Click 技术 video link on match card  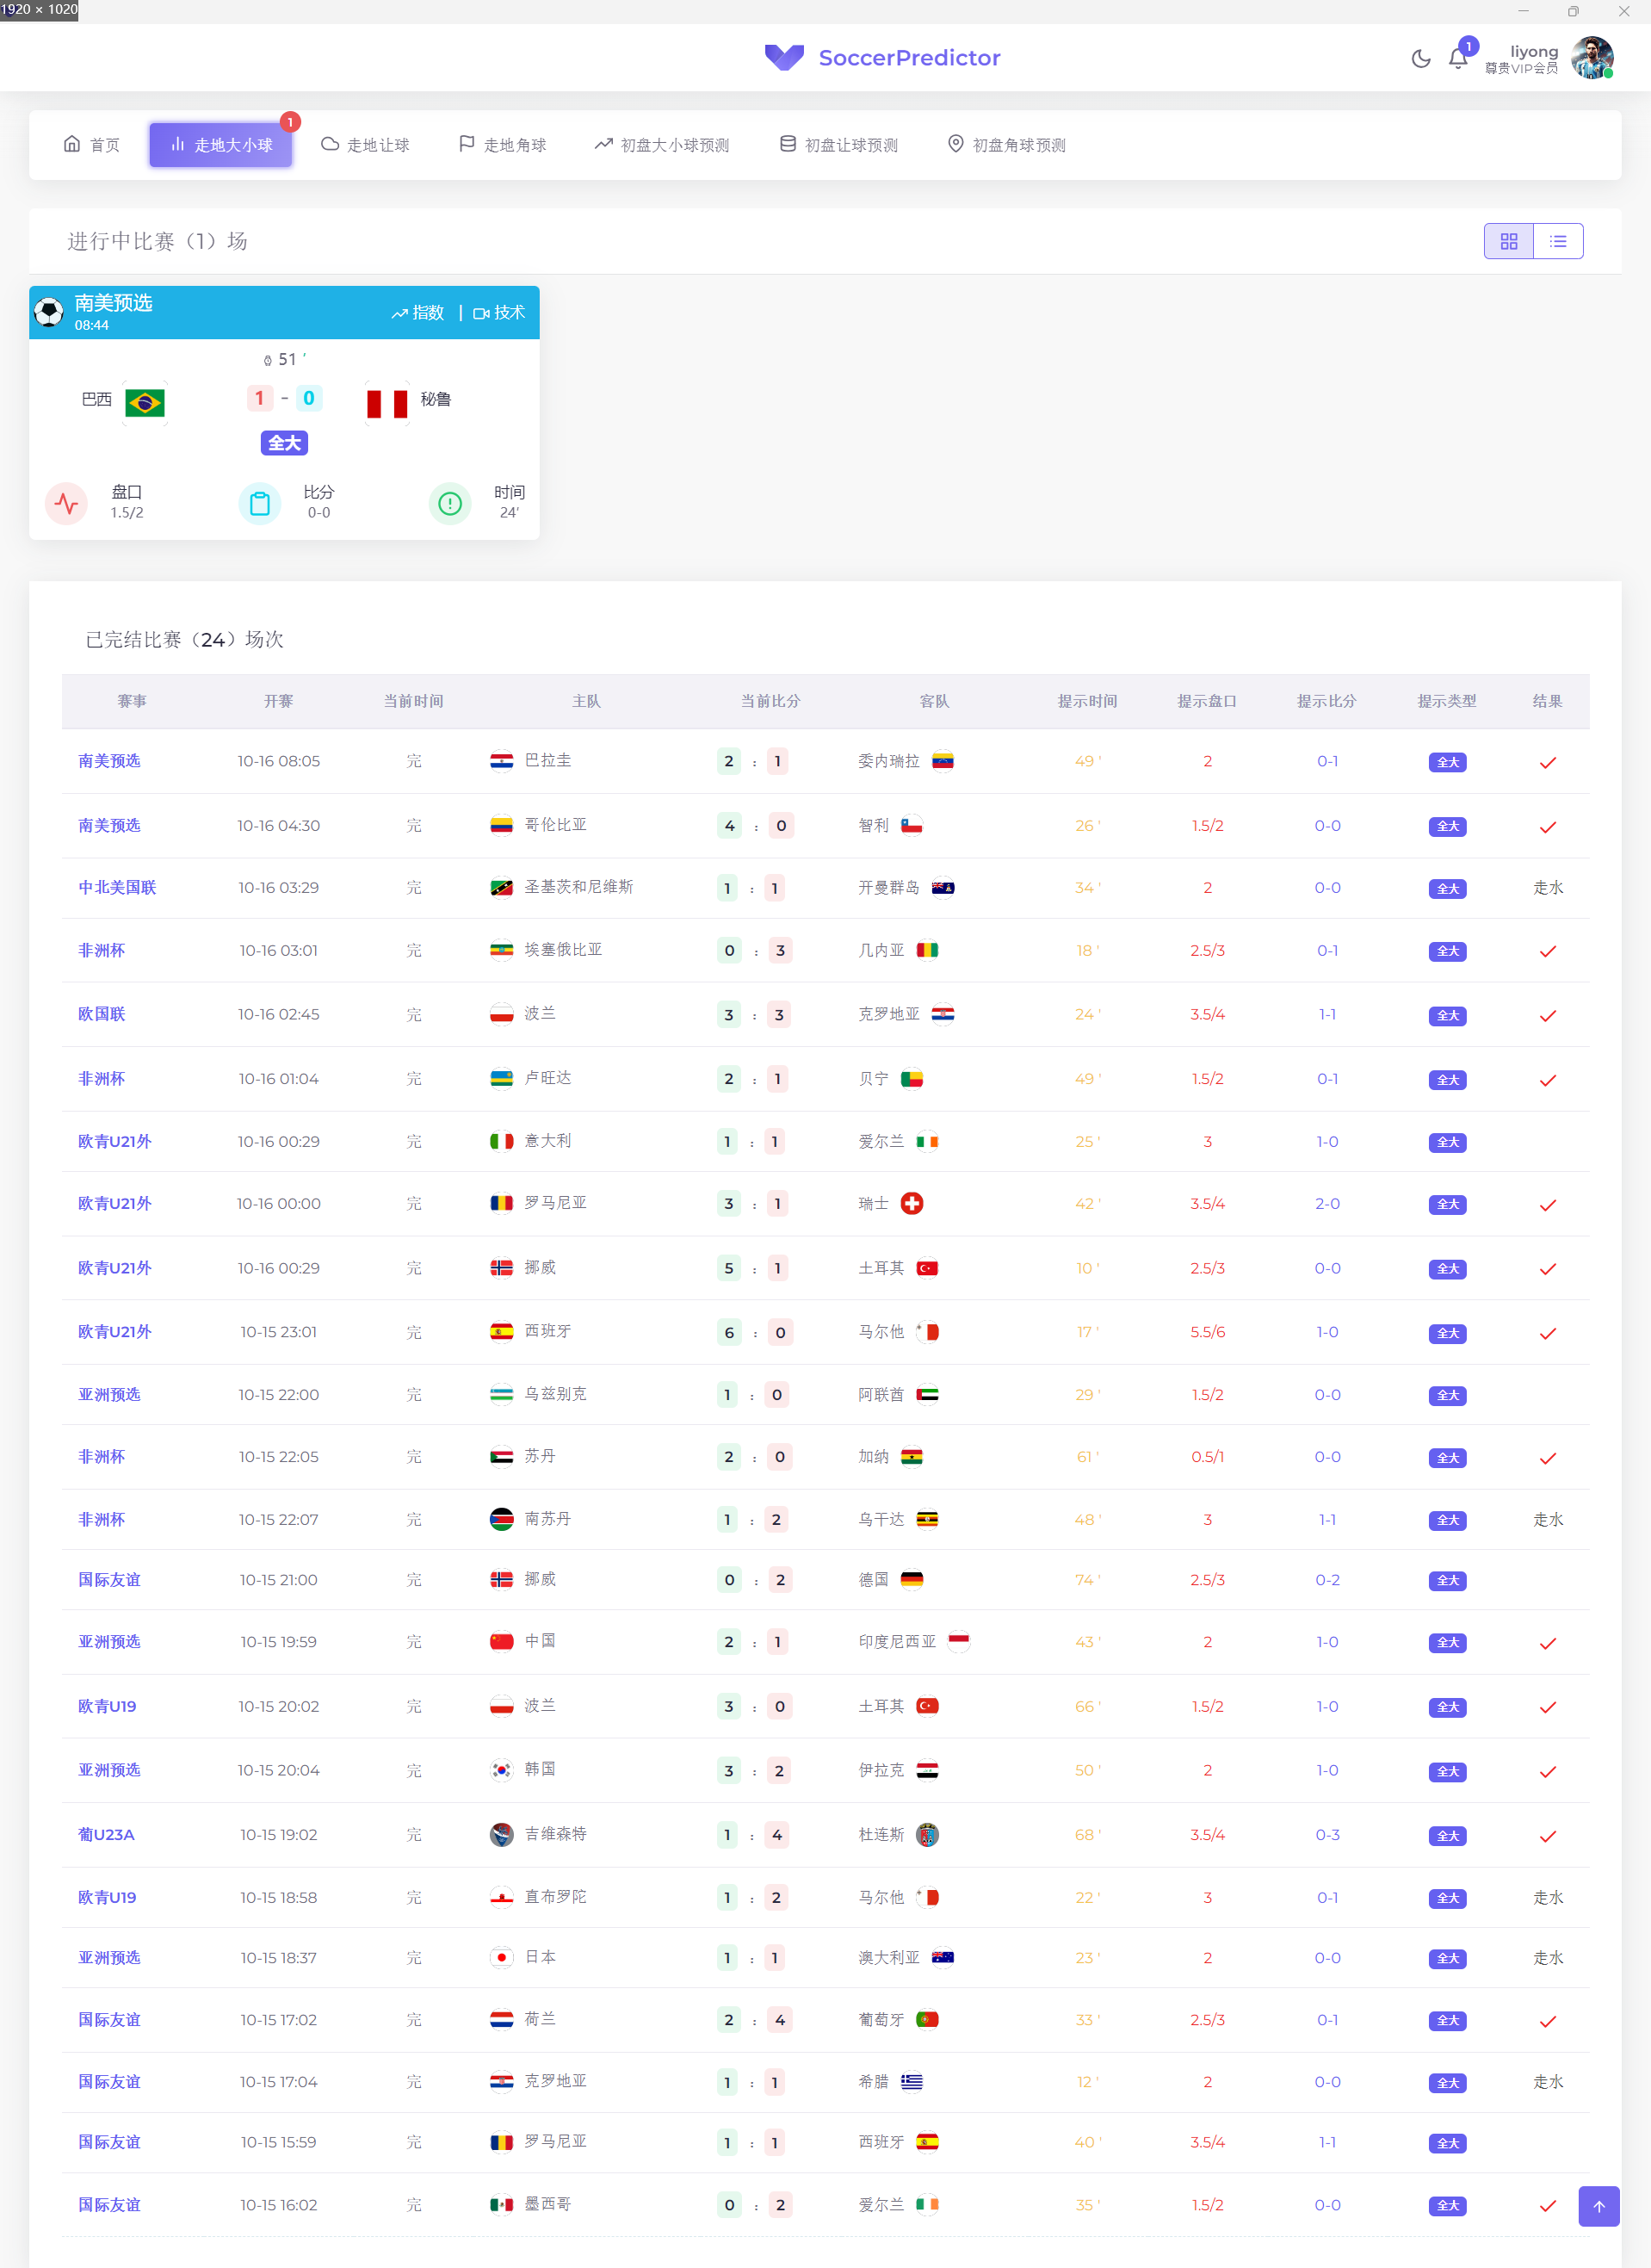point(499,313)
